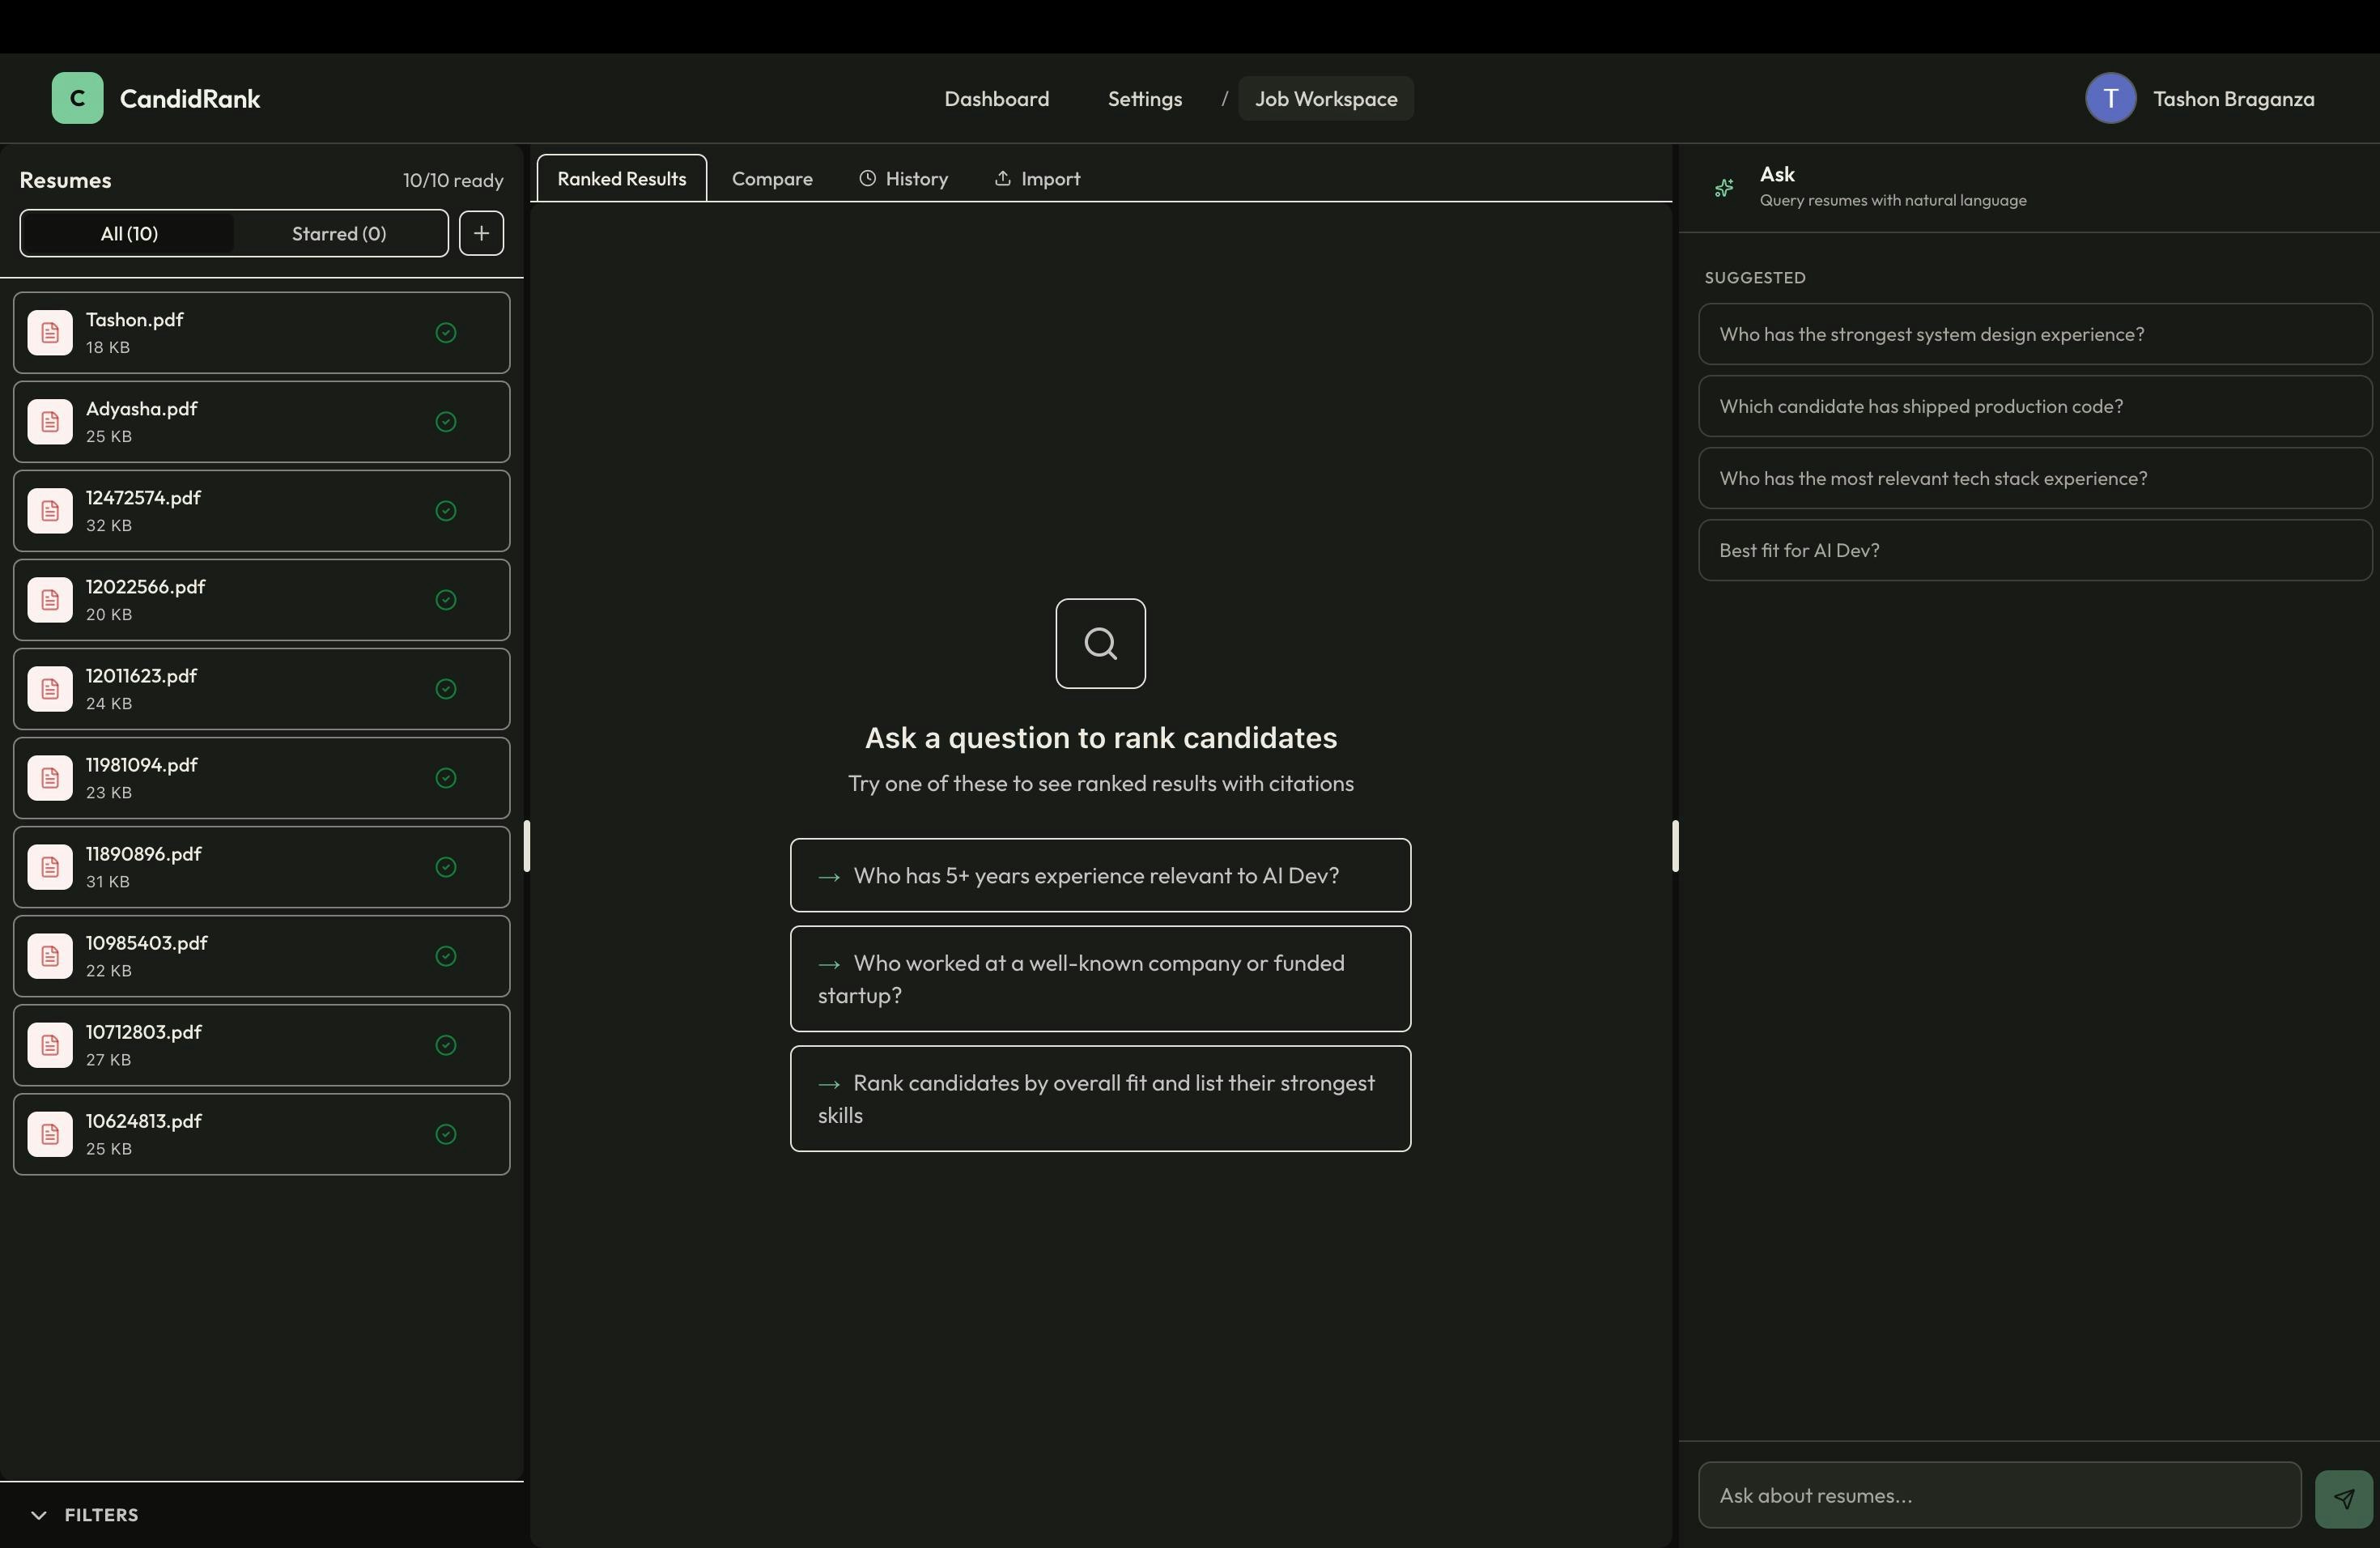The width and height of the screenshot is (2380, 1548).
Task: Click the plus icon to add resumes
Action: (x=481, y=233)
